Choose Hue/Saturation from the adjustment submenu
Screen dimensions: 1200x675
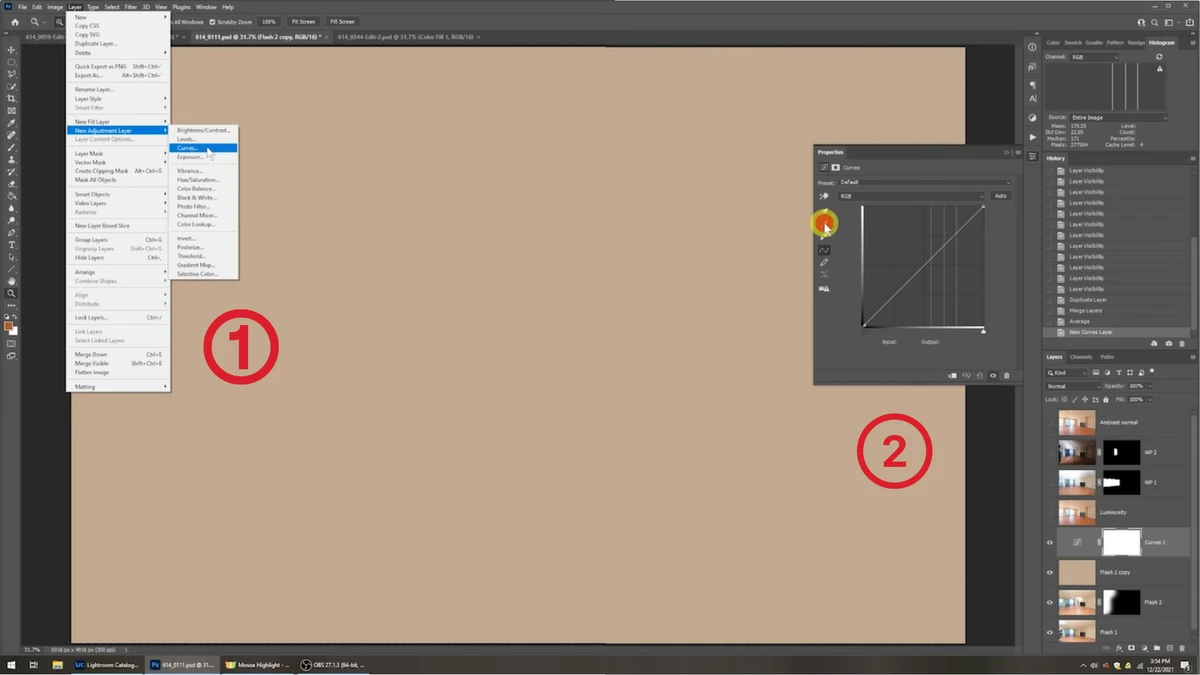click(197, 180)
